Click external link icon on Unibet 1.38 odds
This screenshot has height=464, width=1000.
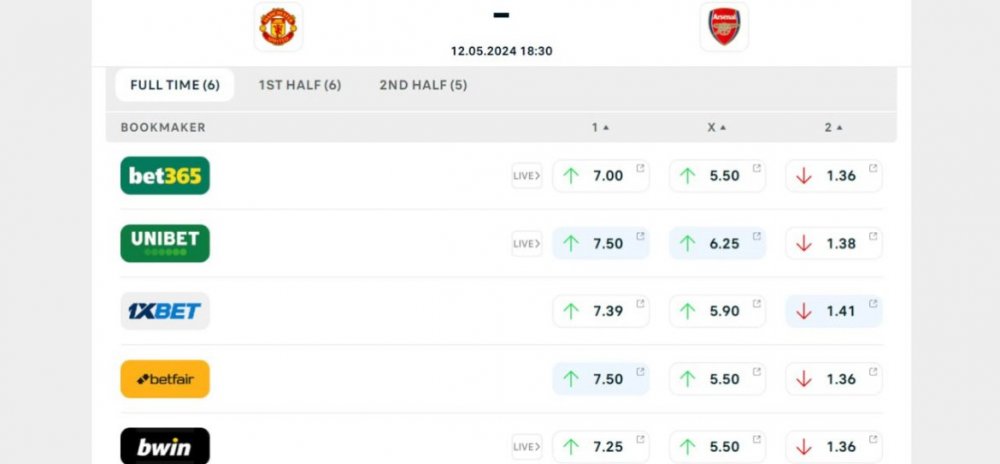pyautogui.click(x=873, y=236)
